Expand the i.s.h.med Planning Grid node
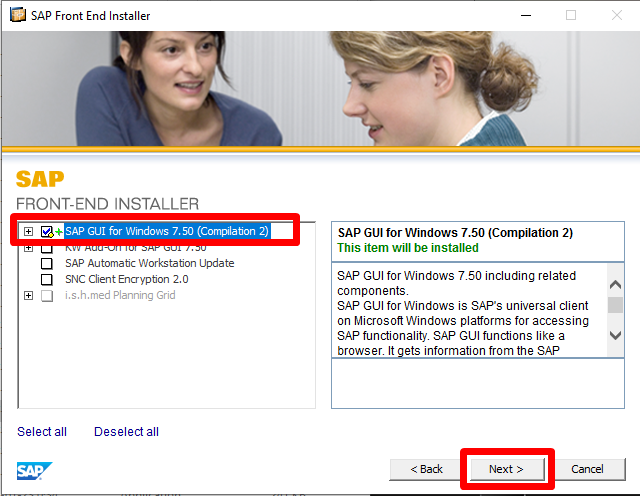Image resolution: width=640 pixels, height=496 pixels. [28, 296]
